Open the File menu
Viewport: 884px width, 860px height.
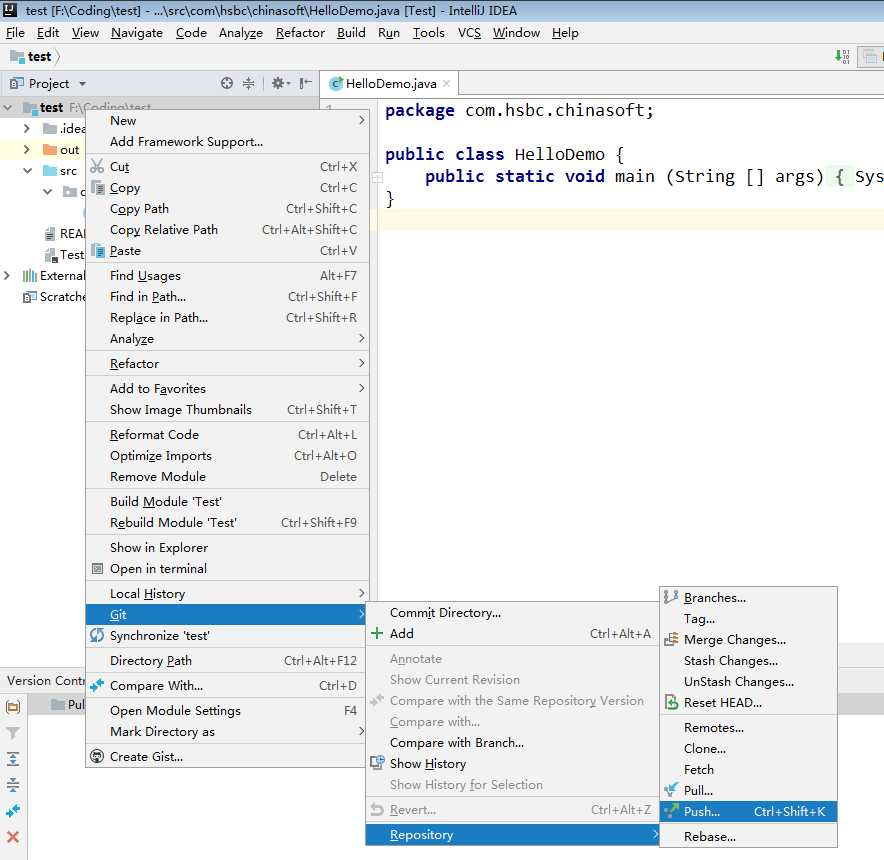[15, 33]
